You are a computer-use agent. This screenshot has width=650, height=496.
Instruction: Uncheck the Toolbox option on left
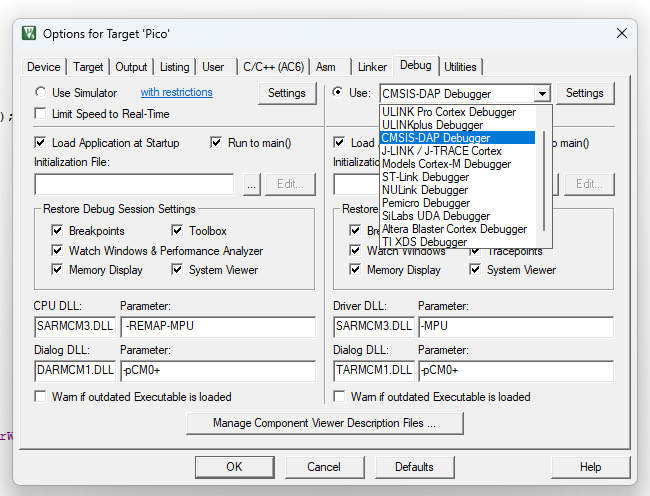[178, 231]
